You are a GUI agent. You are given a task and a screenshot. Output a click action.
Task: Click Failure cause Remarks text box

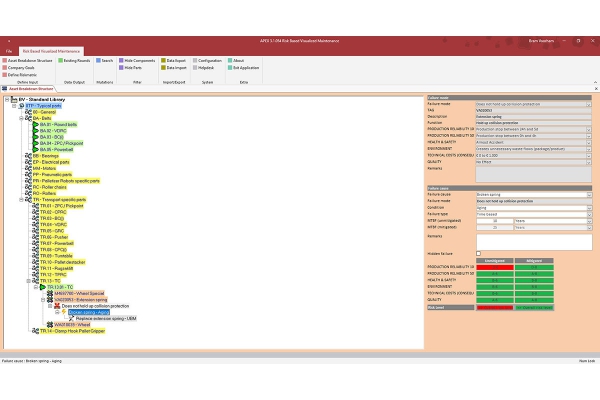[x=534, y=242]
